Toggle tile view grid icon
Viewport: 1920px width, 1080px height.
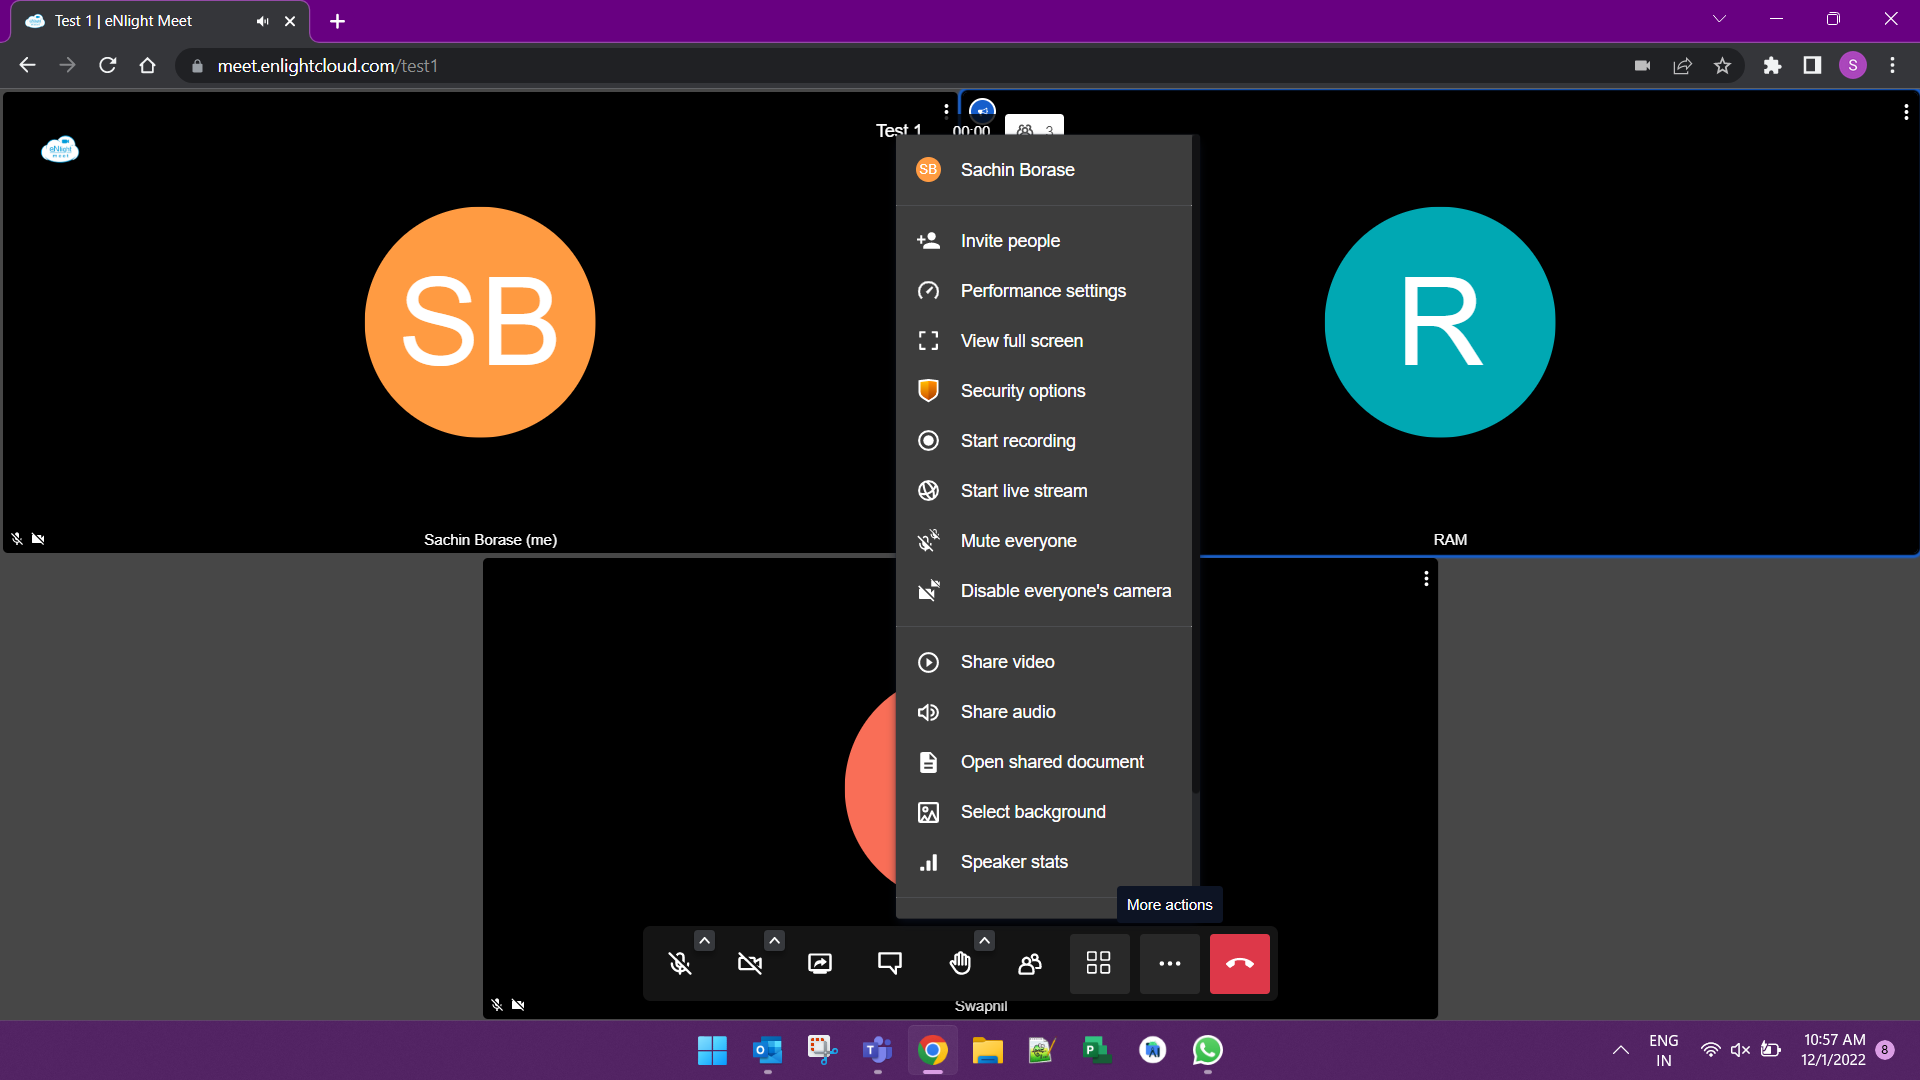[1099, 963]
